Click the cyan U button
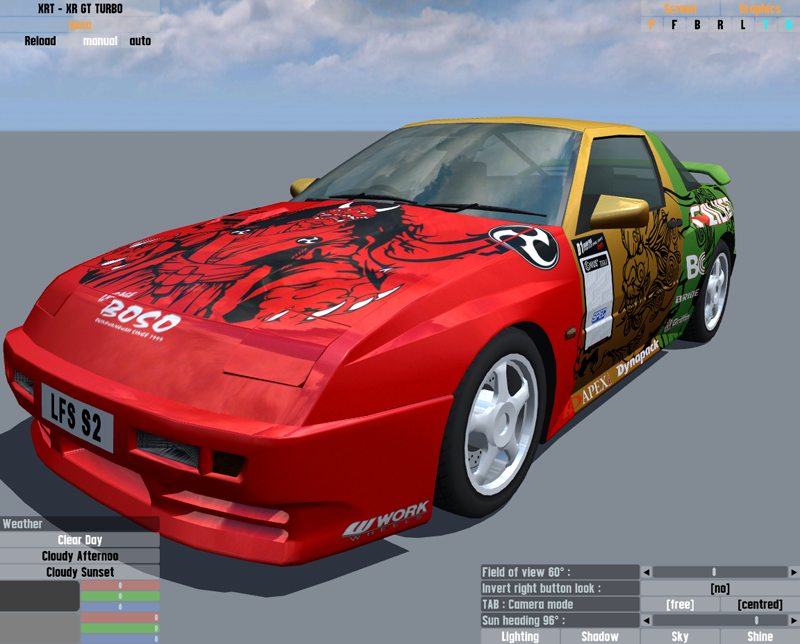The image size is (800, 644). tap(789, 24)
